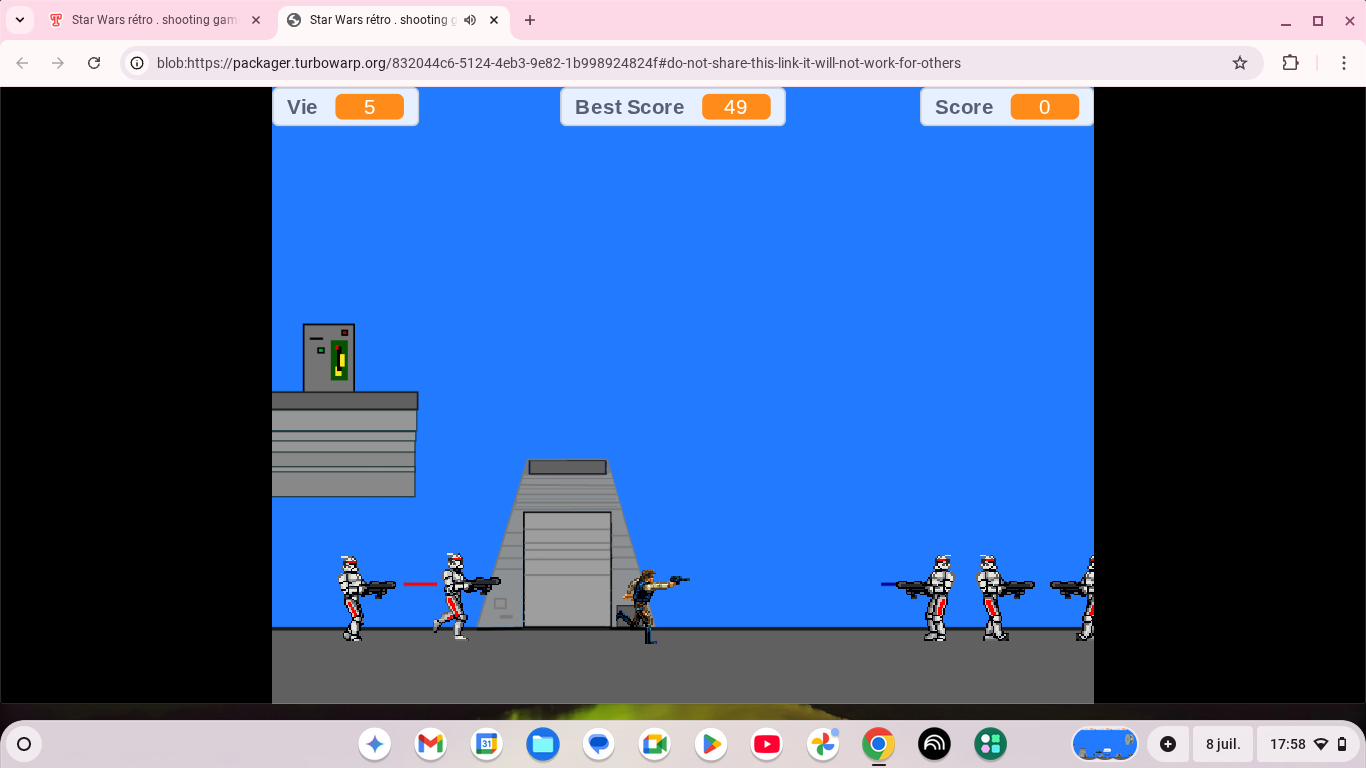
Task: Mute the tab playing audio
Action: tap(470, 20)
